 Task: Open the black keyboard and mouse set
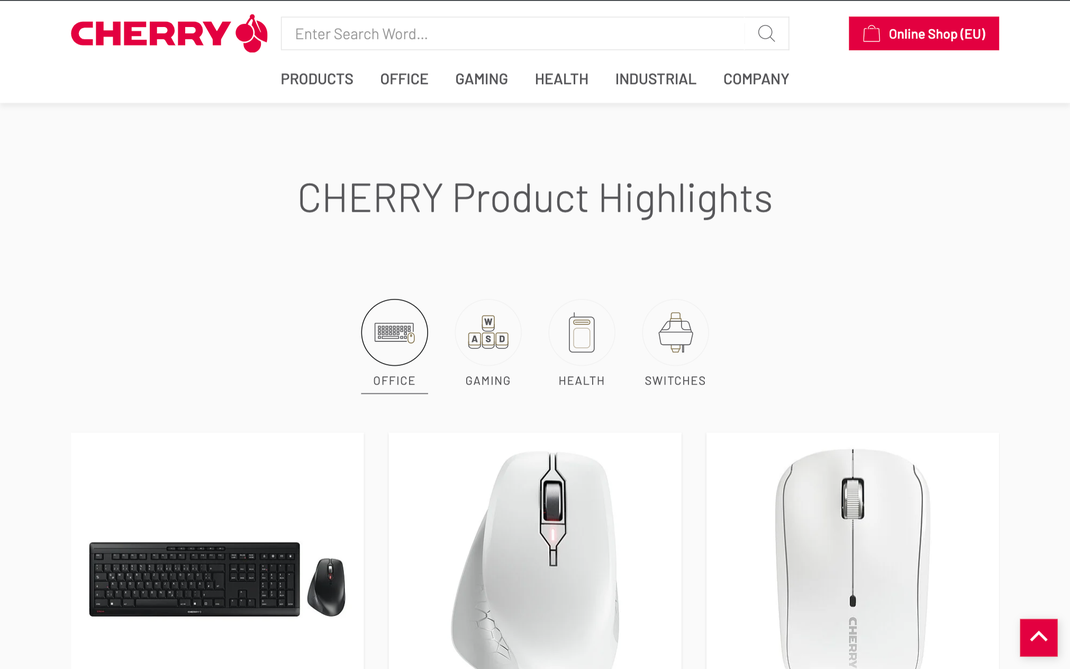pos(217,579)
